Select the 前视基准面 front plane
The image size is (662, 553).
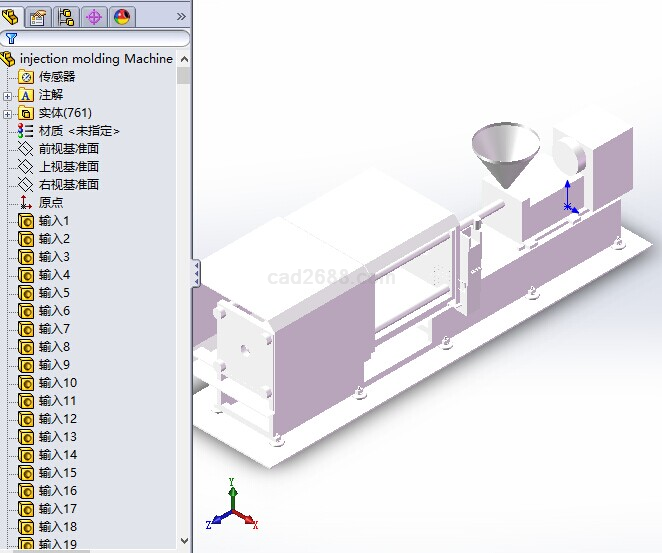(68, 149)
